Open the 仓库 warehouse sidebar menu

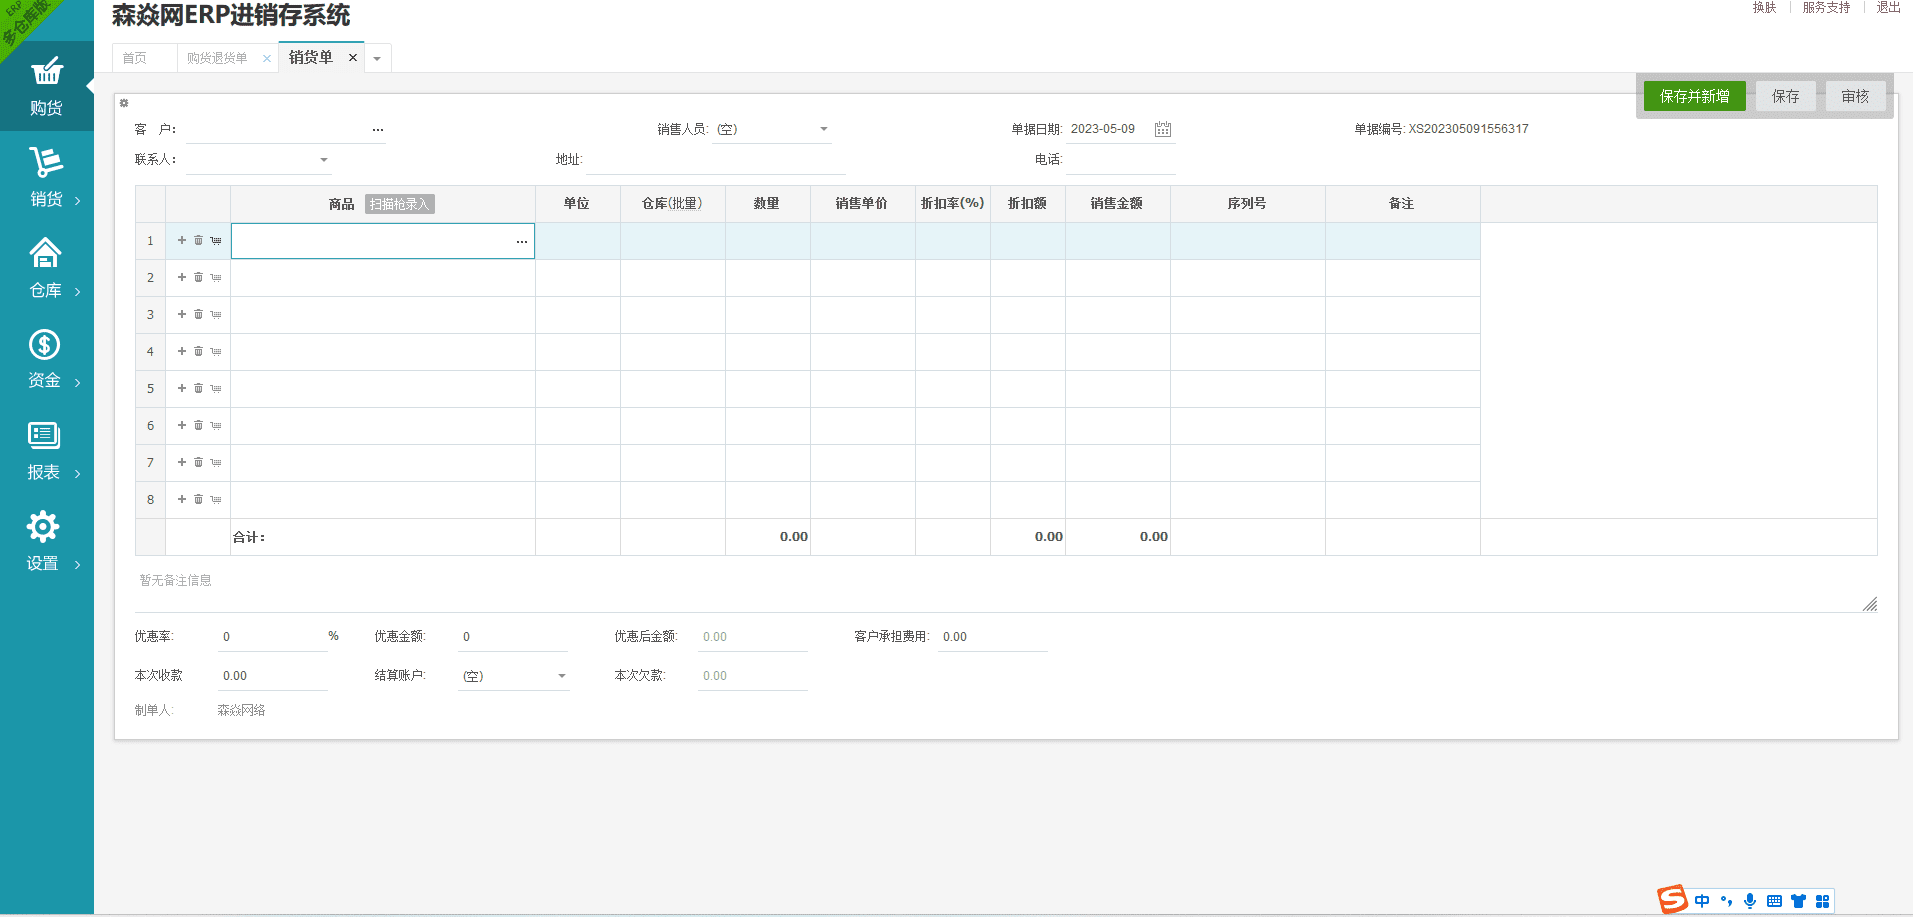point(46,268)
